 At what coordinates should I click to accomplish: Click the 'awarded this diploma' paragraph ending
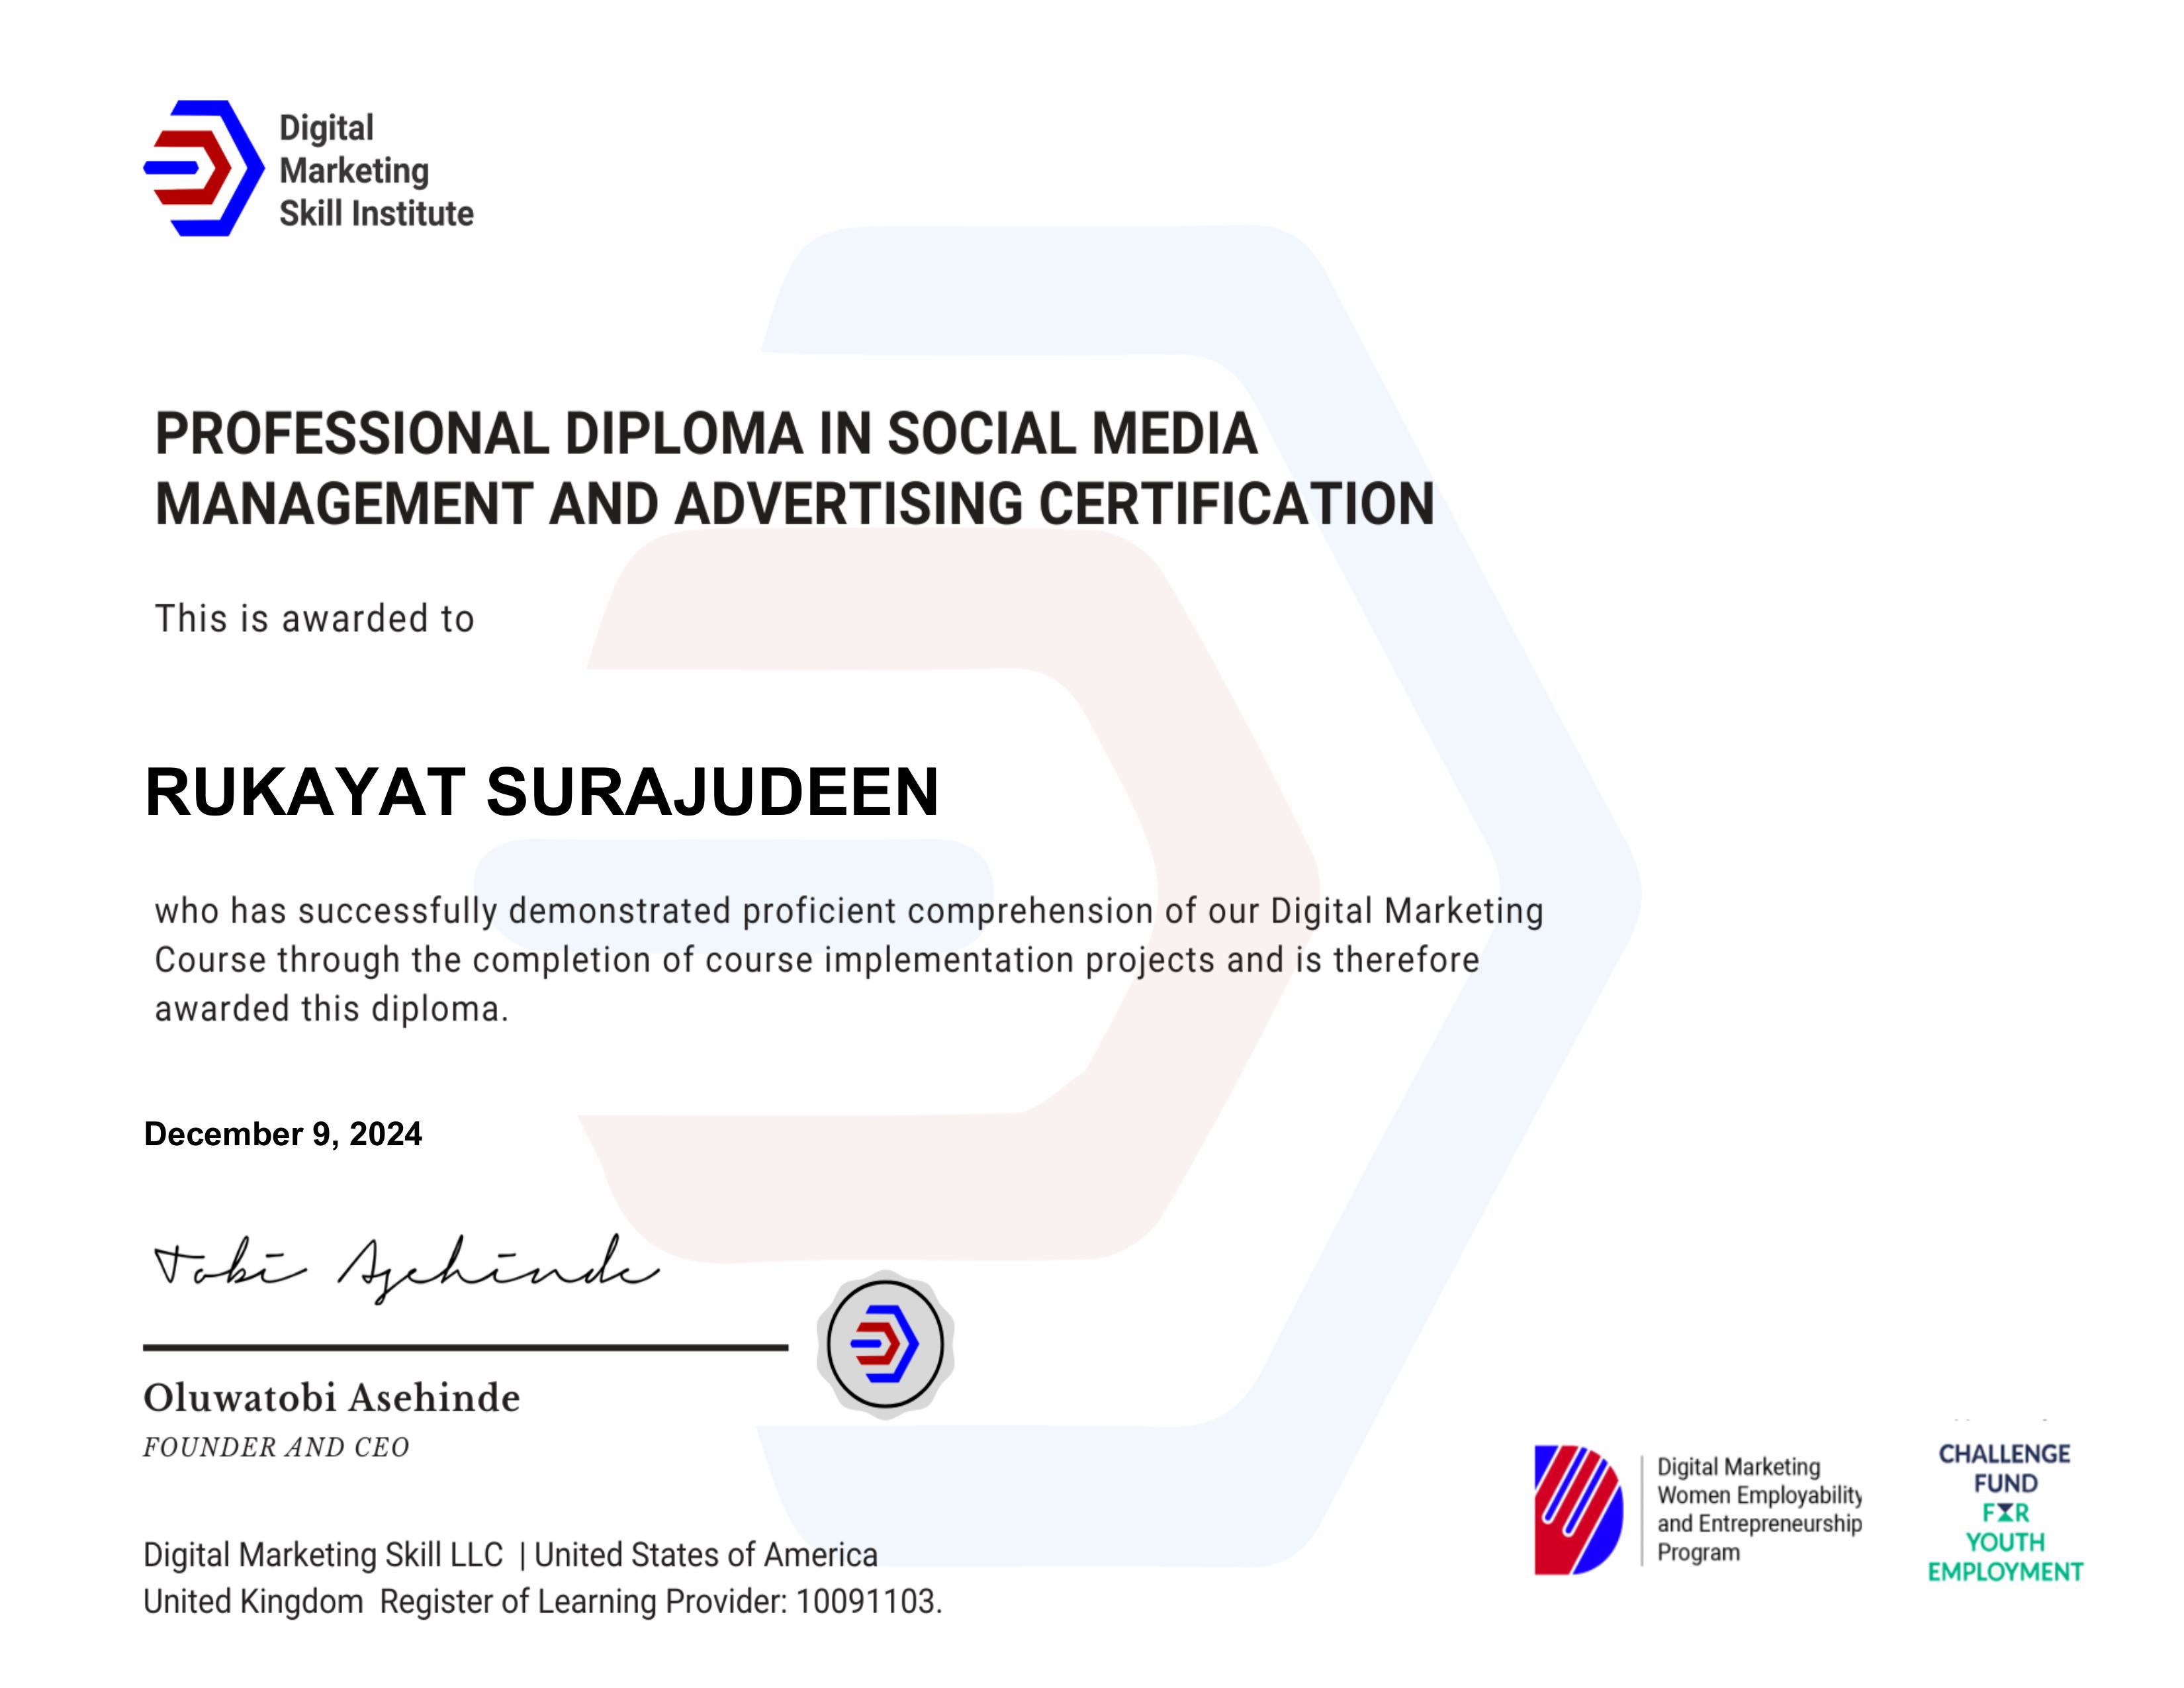[x=331, y=1009]
